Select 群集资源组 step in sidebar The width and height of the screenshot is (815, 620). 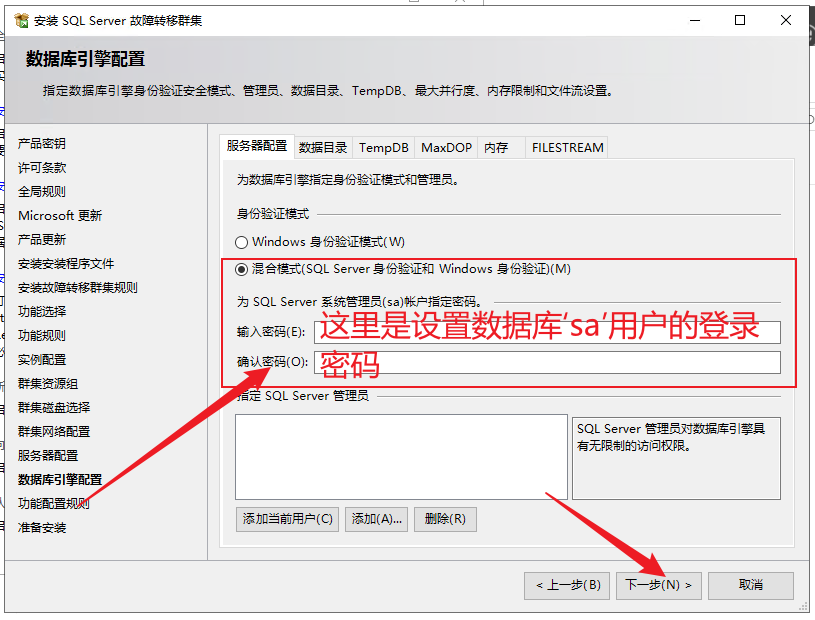48,384
